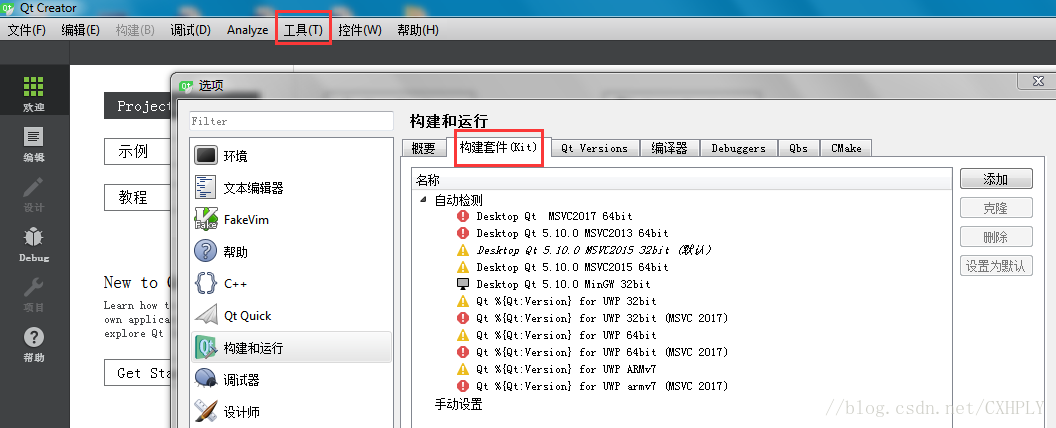This screenshot has height=428, width=1056.
Task: Click warning icon of UWP 64bit kit
Action: coord(463,335)
